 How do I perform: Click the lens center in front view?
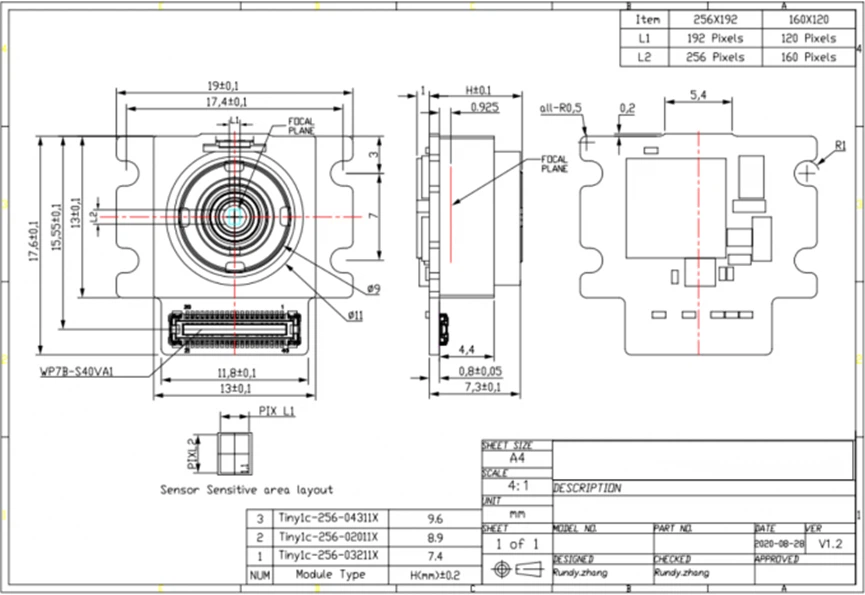click(x=236, y=217)
